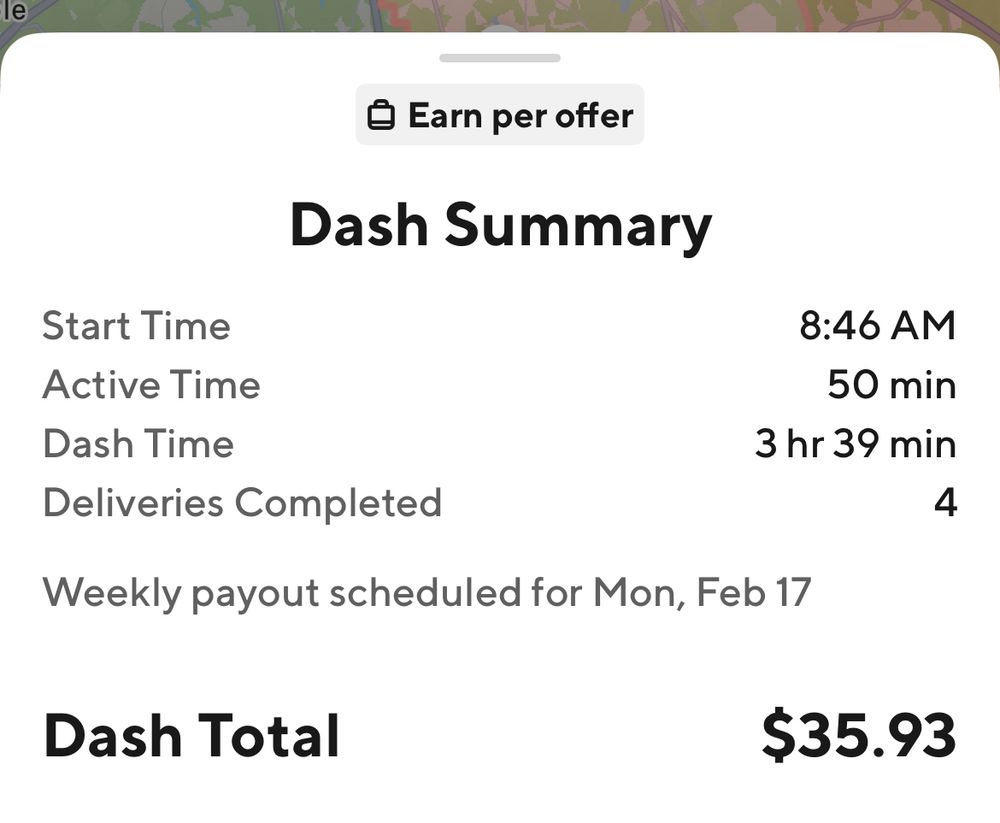
Task: Click the Mon, Feb 17 payout date
Action: (x=702, y=593)
